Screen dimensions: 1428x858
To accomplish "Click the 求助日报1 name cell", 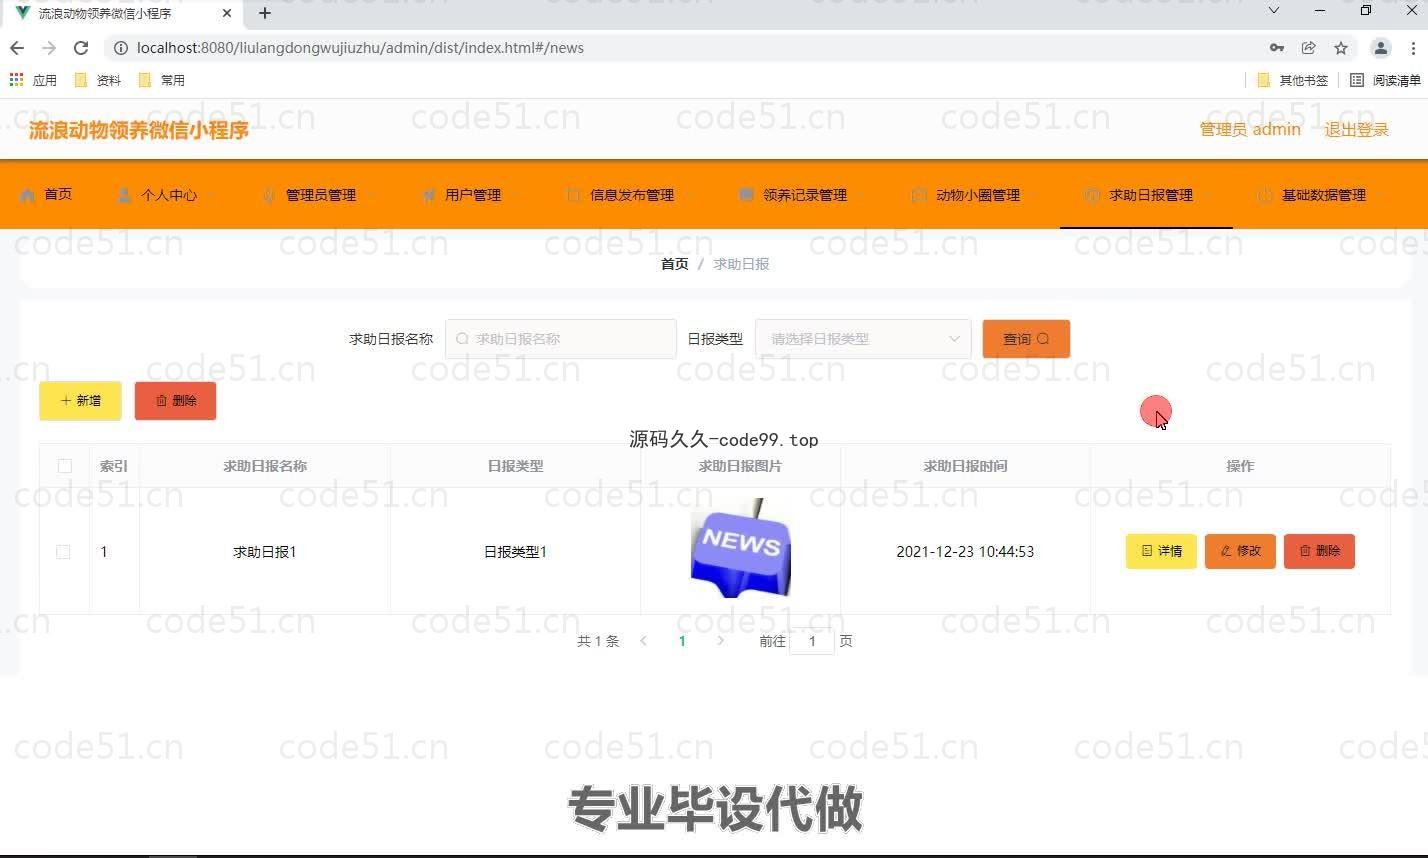I will pyautogui.click(x=265, y=552).
